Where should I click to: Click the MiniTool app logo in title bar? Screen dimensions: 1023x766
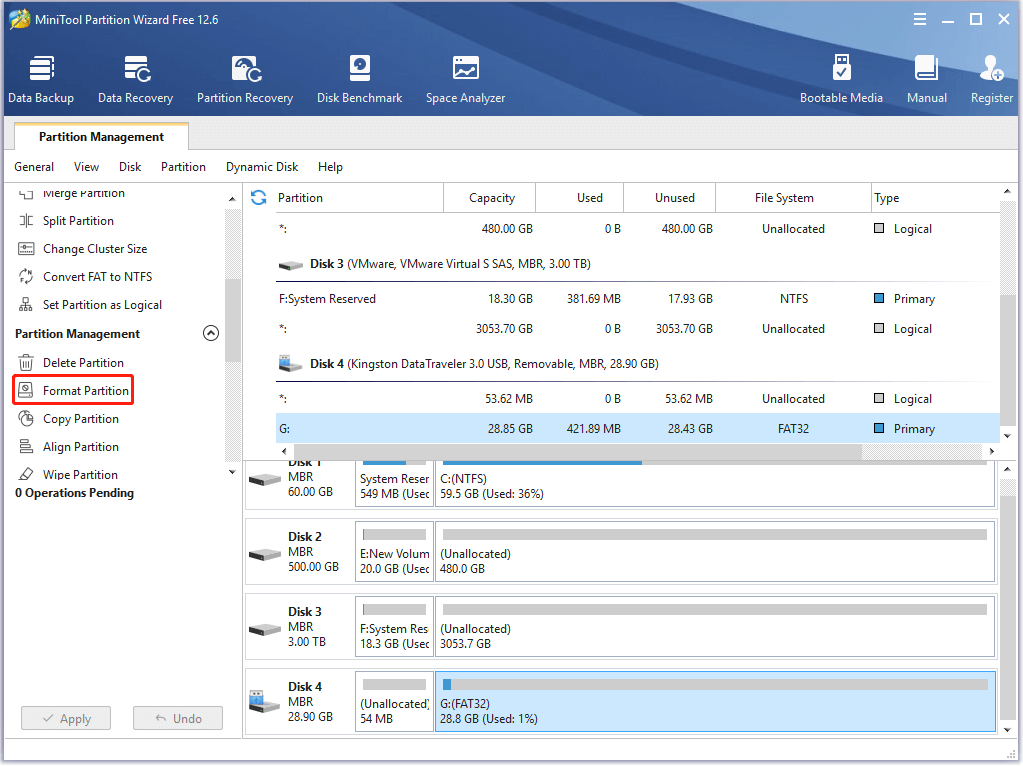click(20, 19)
